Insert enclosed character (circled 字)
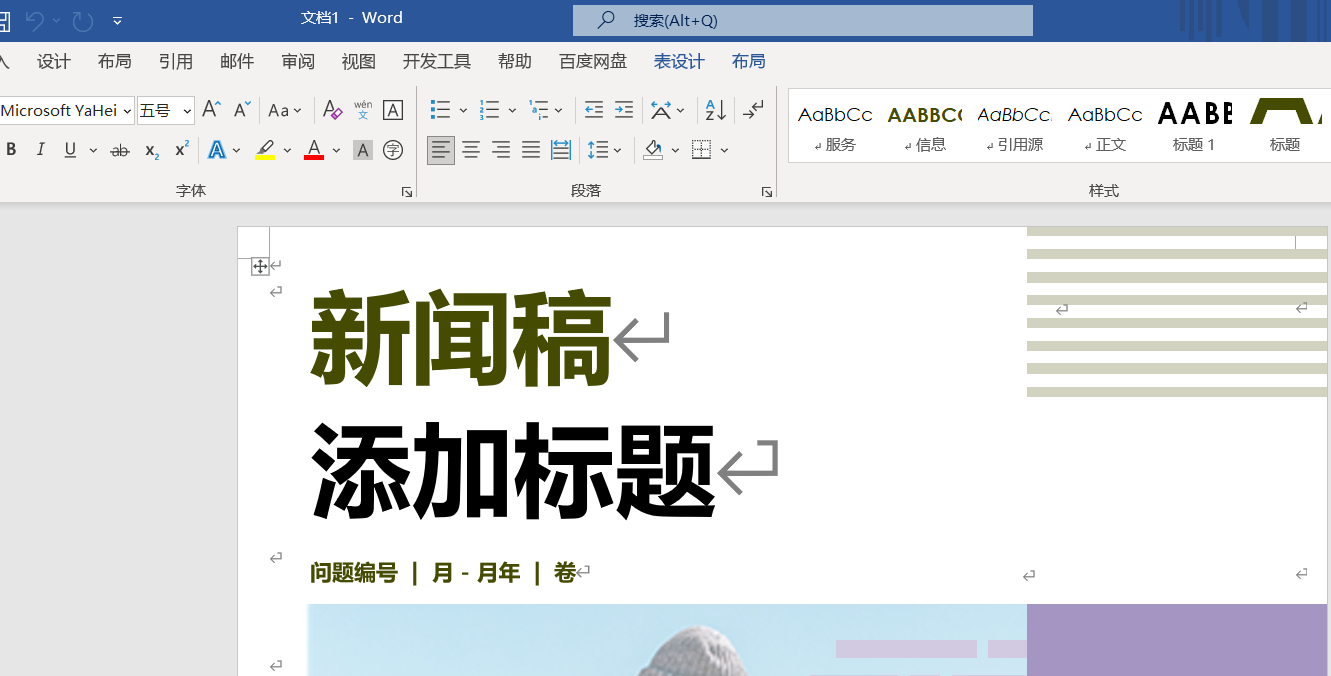The height and width of the screenshot is (676, 1331). pyautogui.click(x=393, y=150)
